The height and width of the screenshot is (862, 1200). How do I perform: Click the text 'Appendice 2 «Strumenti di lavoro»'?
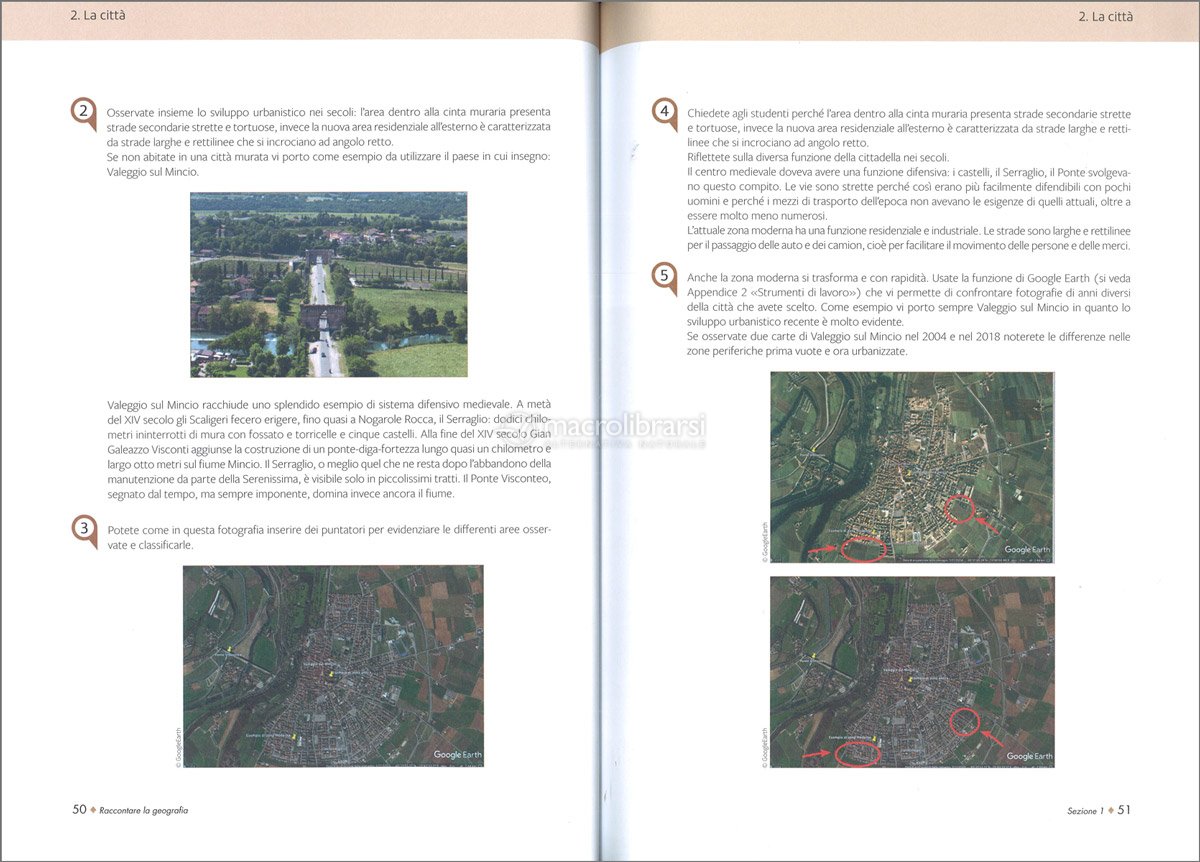pos(772,292)
